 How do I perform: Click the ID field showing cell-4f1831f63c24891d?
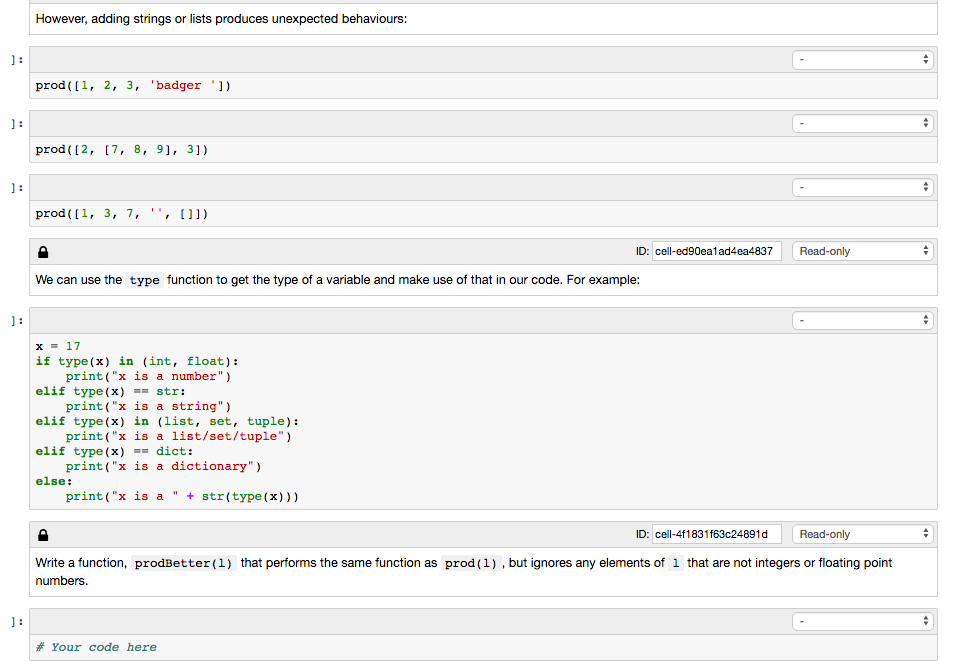coord(715,533)
